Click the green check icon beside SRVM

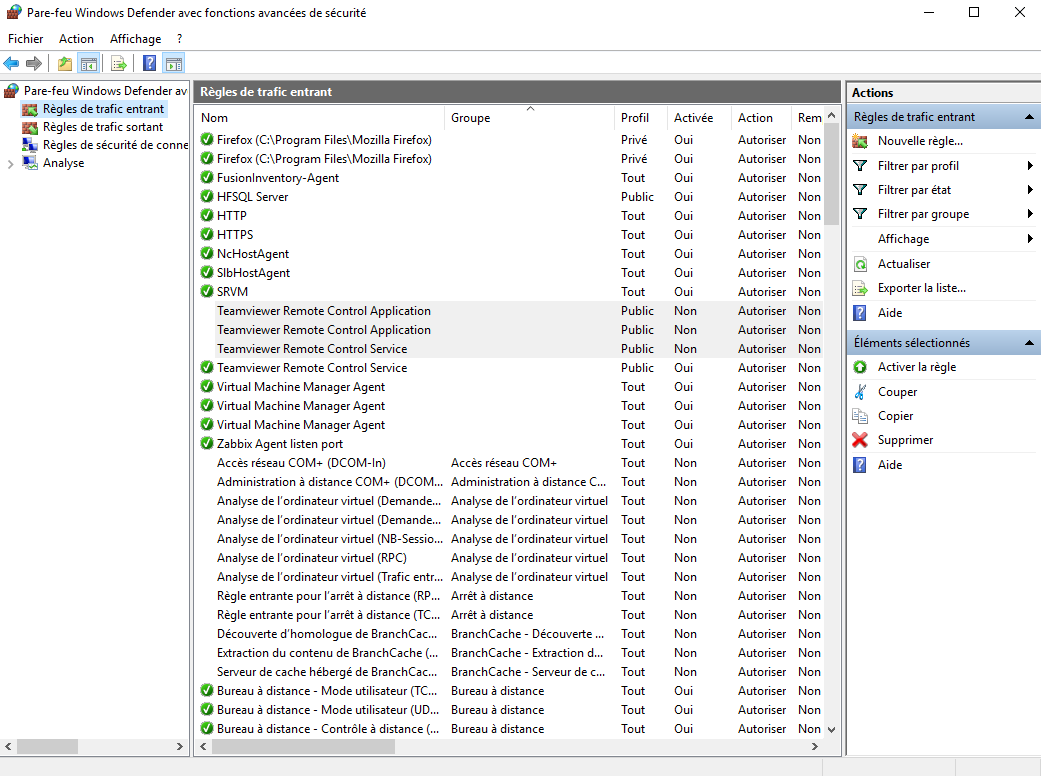pos(207,291)
